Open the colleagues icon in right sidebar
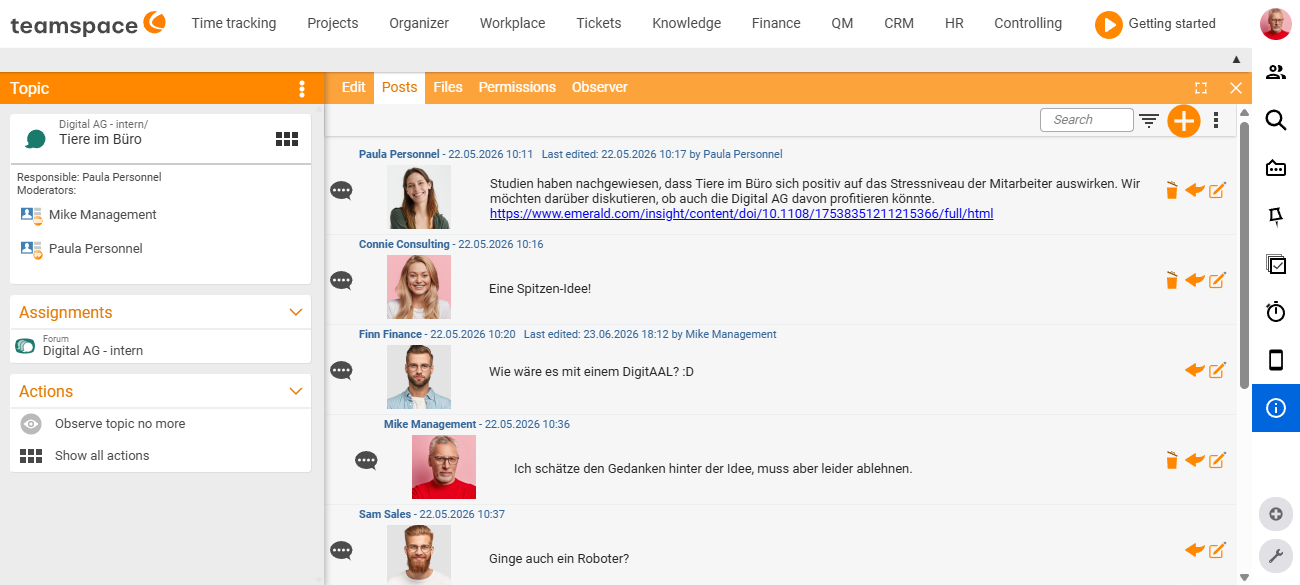Screen dimensions: 1300x585 tap(1276, 72)
